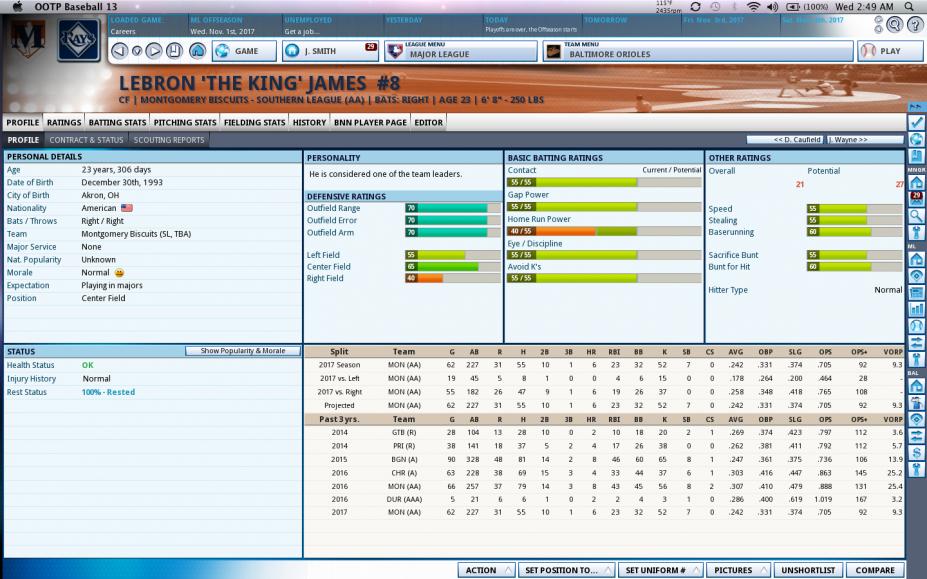Expand the SET UNIFORM # dropdown
Image resolution: width=927 pixels, height=579 pixels.
(660, 570)
